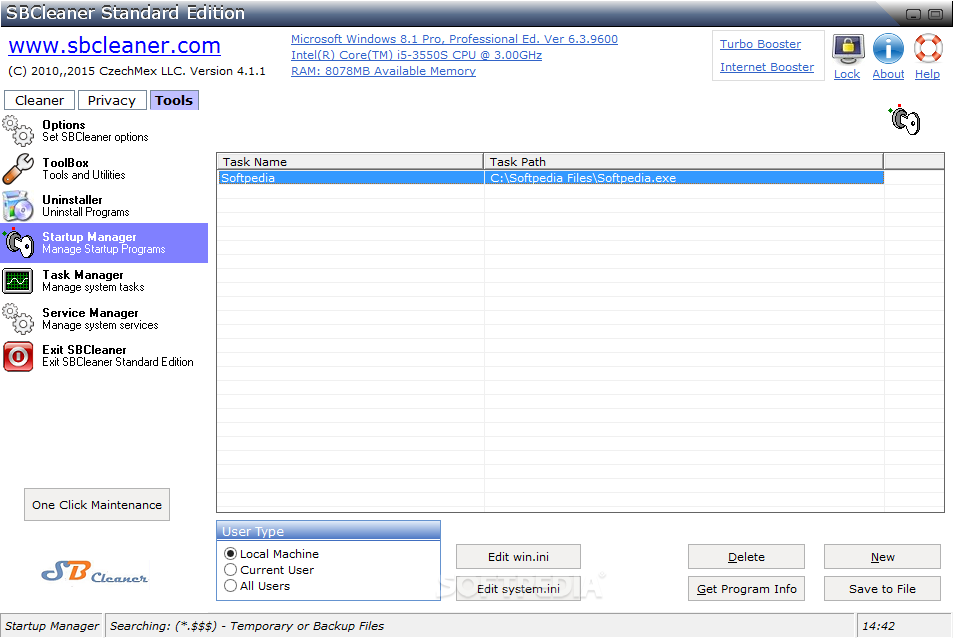Switch to the Tools tab
The height and width of the screenshot is (638, 953).
(x=174, y=100)
